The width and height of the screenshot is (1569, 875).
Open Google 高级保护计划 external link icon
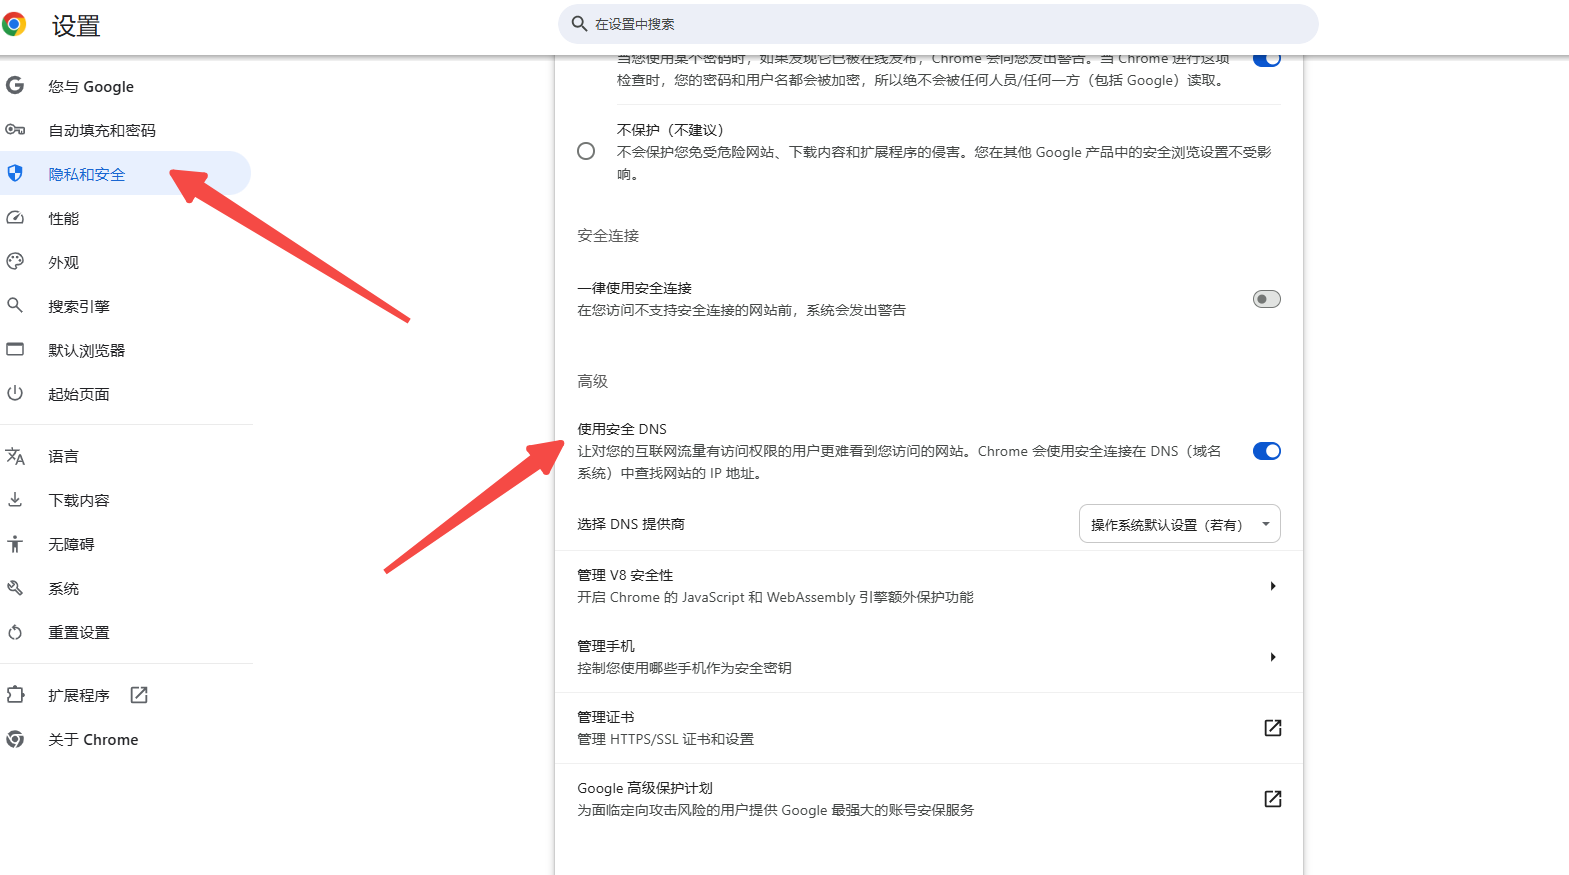click(1272, 799)
